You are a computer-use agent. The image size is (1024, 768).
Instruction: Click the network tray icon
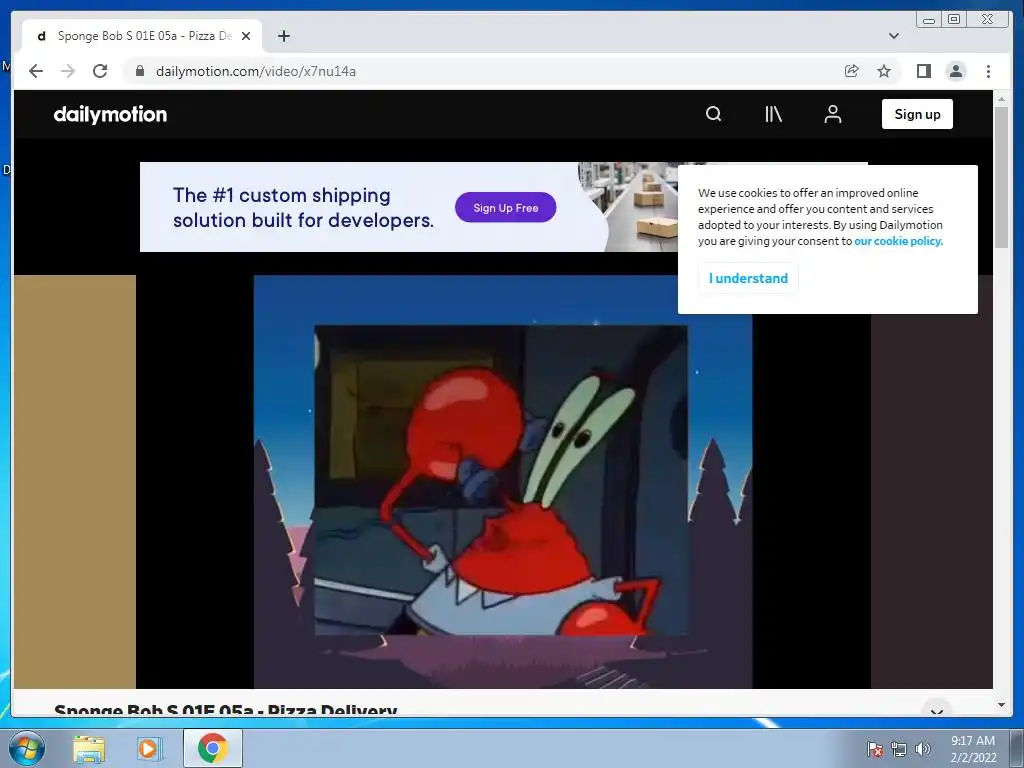pyautogui.click(x=899, y=749)
